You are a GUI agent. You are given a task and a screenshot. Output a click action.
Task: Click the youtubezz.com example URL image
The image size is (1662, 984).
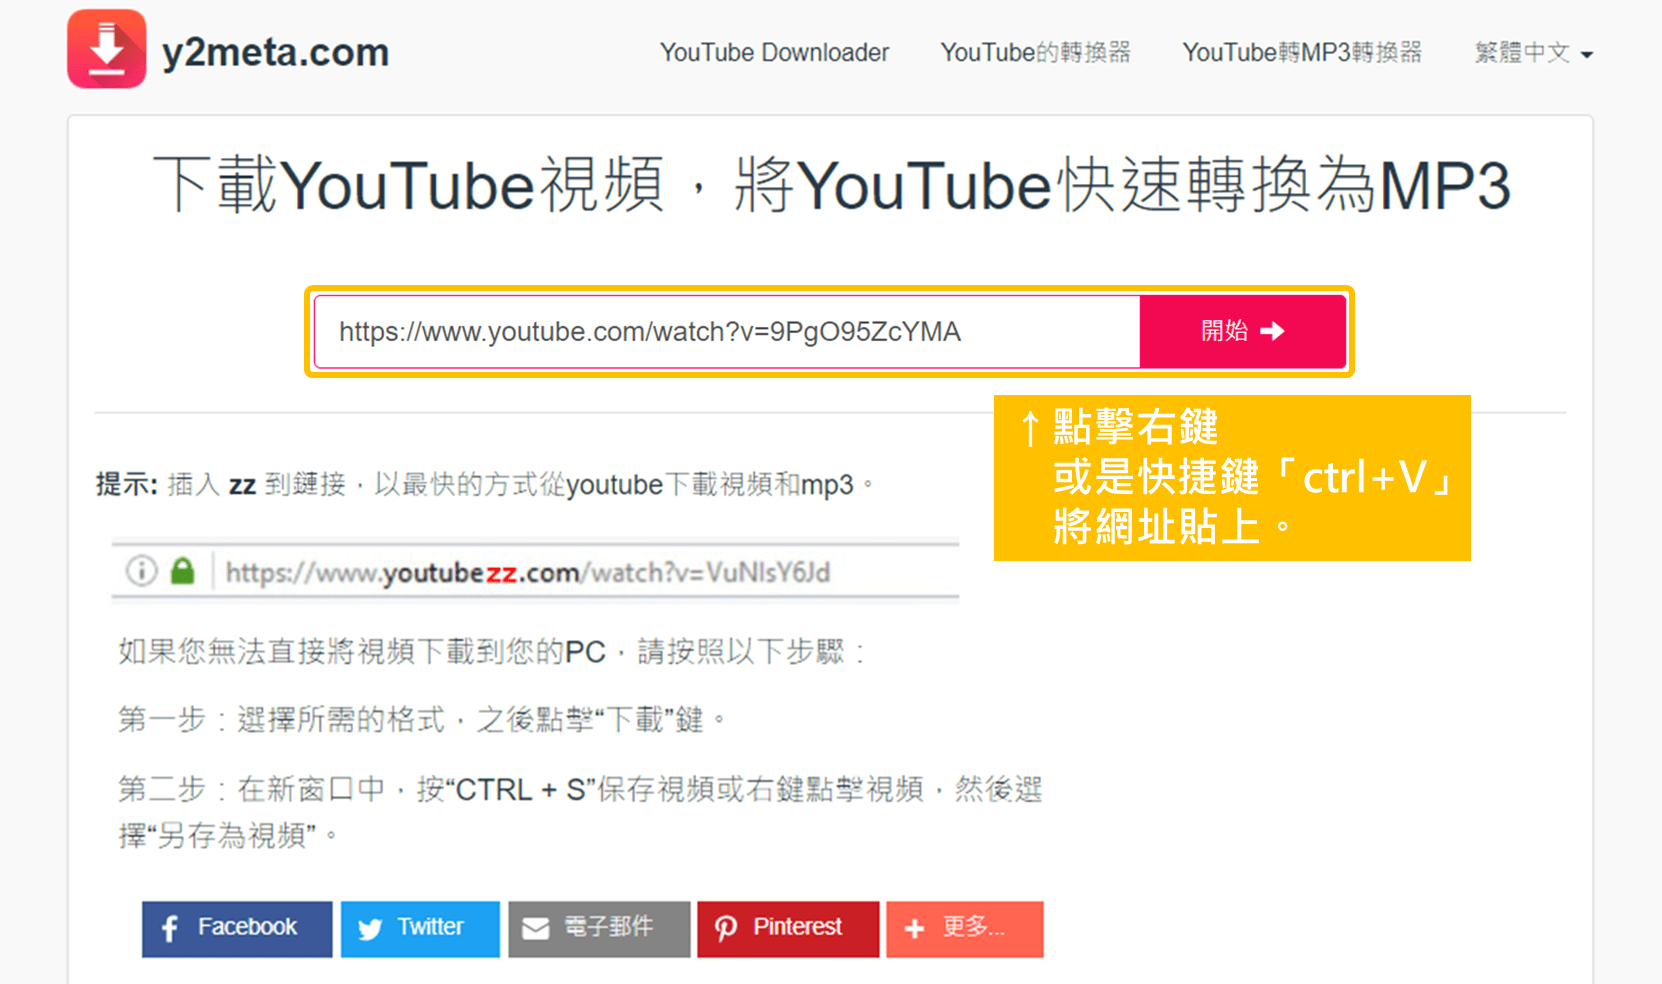click(535, 571)
